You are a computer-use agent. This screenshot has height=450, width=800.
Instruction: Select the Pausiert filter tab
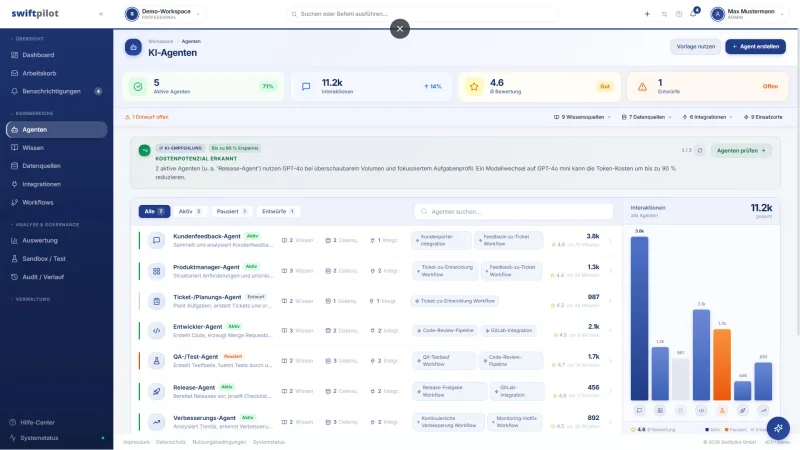tap(232, 211)
